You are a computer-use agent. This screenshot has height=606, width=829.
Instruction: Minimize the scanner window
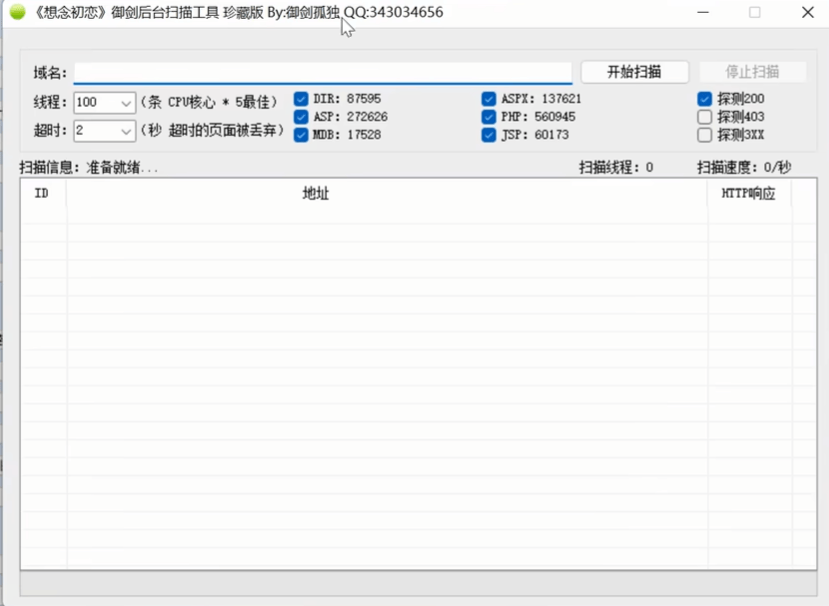click(x=703, y=12)
